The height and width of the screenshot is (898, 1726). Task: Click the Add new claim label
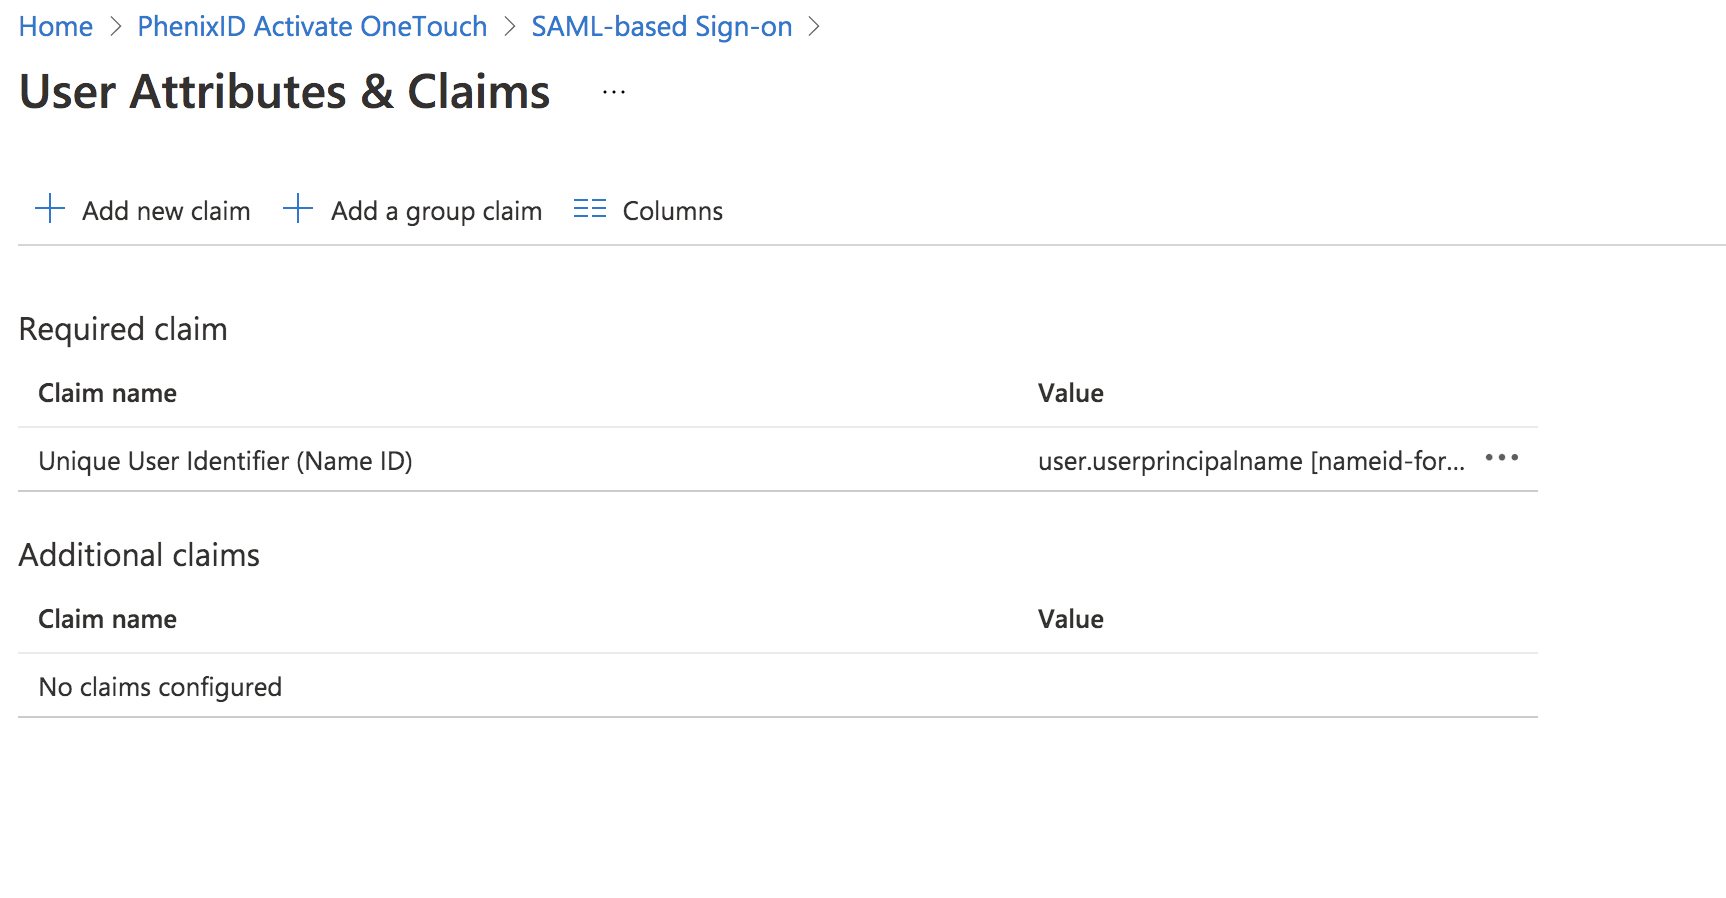click(x=166, y=211)
